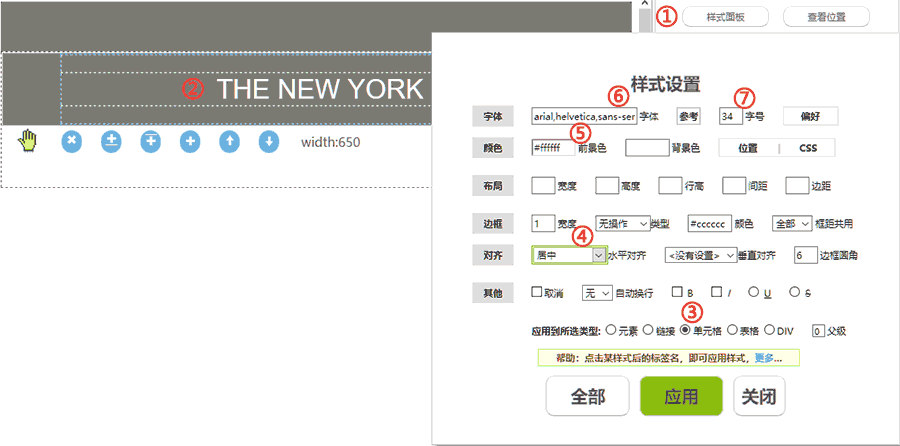Click the move up arrow circle icon
This screenshot has width=900, height=446.
tap(230, 141)
